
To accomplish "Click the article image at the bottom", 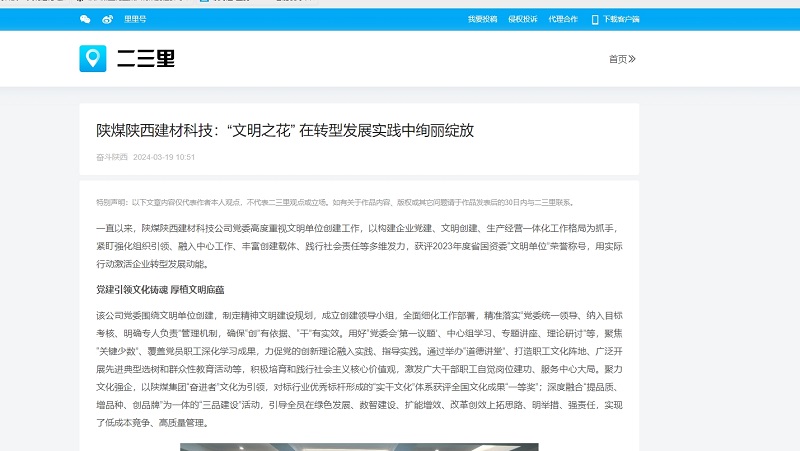I will click(359, 447).
